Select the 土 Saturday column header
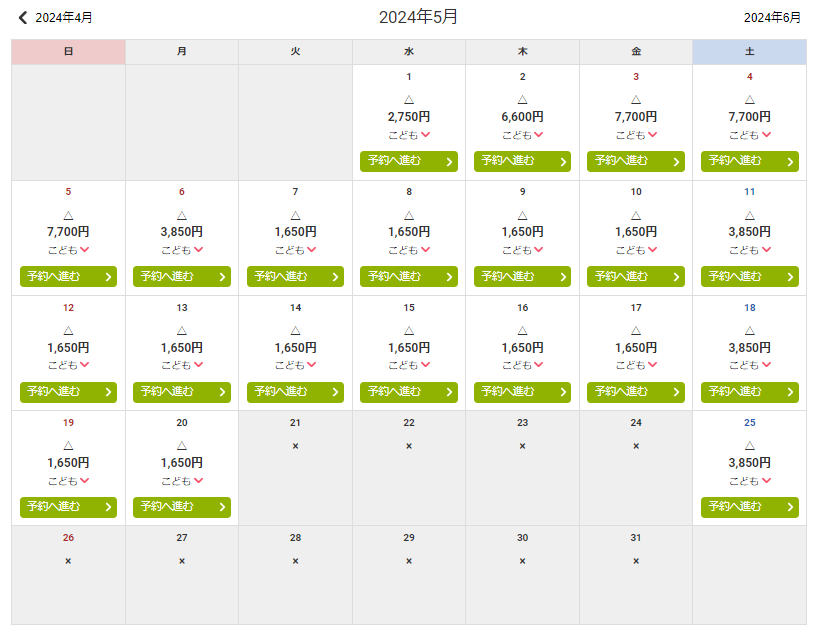The height and width of the screenshot is (632, 813). click(749, 51)
